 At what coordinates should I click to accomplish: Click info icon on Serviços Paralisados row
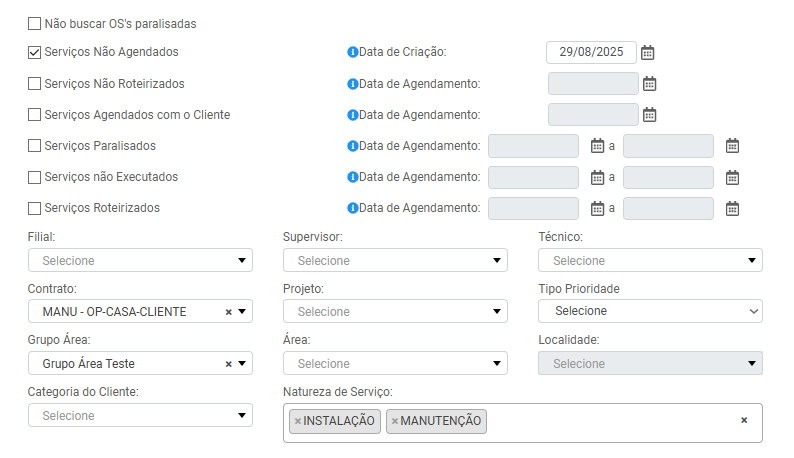tap(352, 146)
